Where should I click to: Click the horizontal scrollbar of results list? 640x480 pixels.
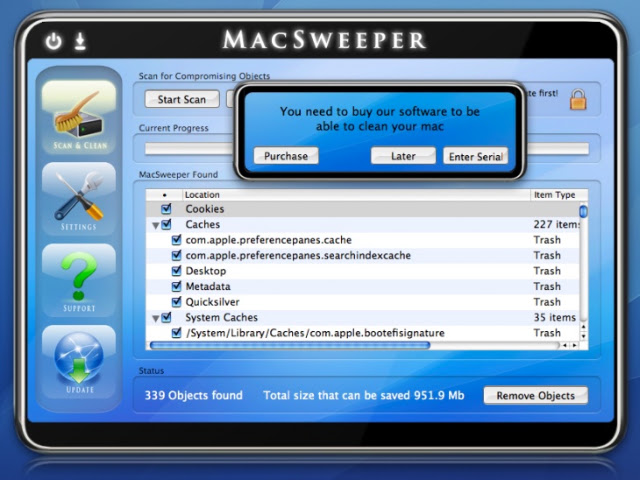(x=290, y=345)
